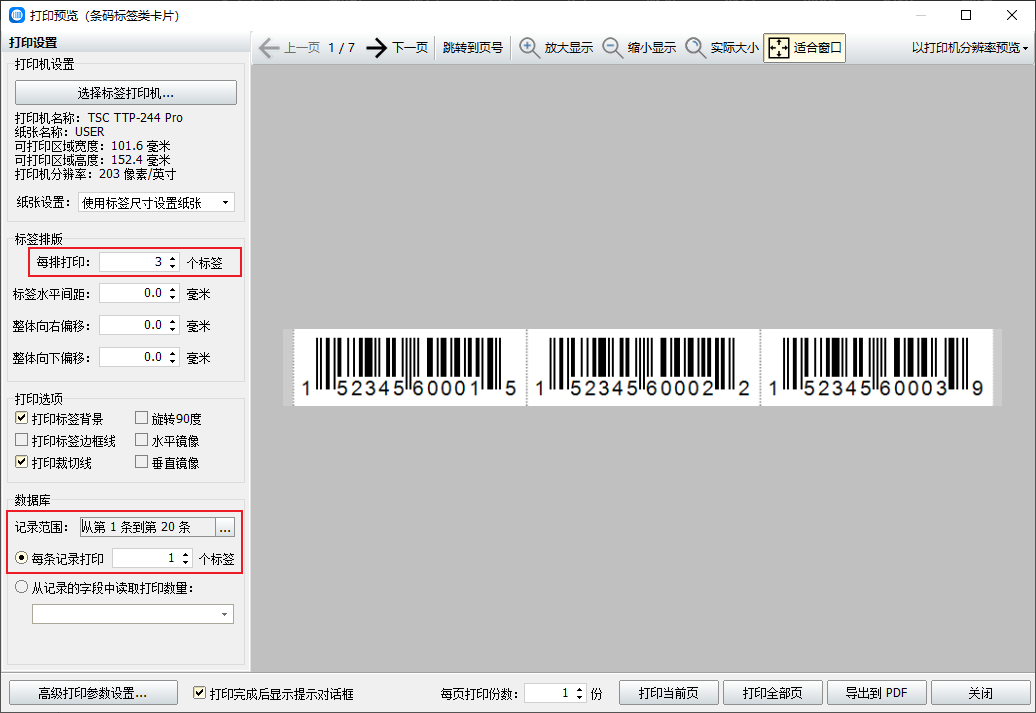Image resolution: width=1036 pixels, height=713 pixels.
Task: Click the app icon in title bar
Action: (16, 15)
